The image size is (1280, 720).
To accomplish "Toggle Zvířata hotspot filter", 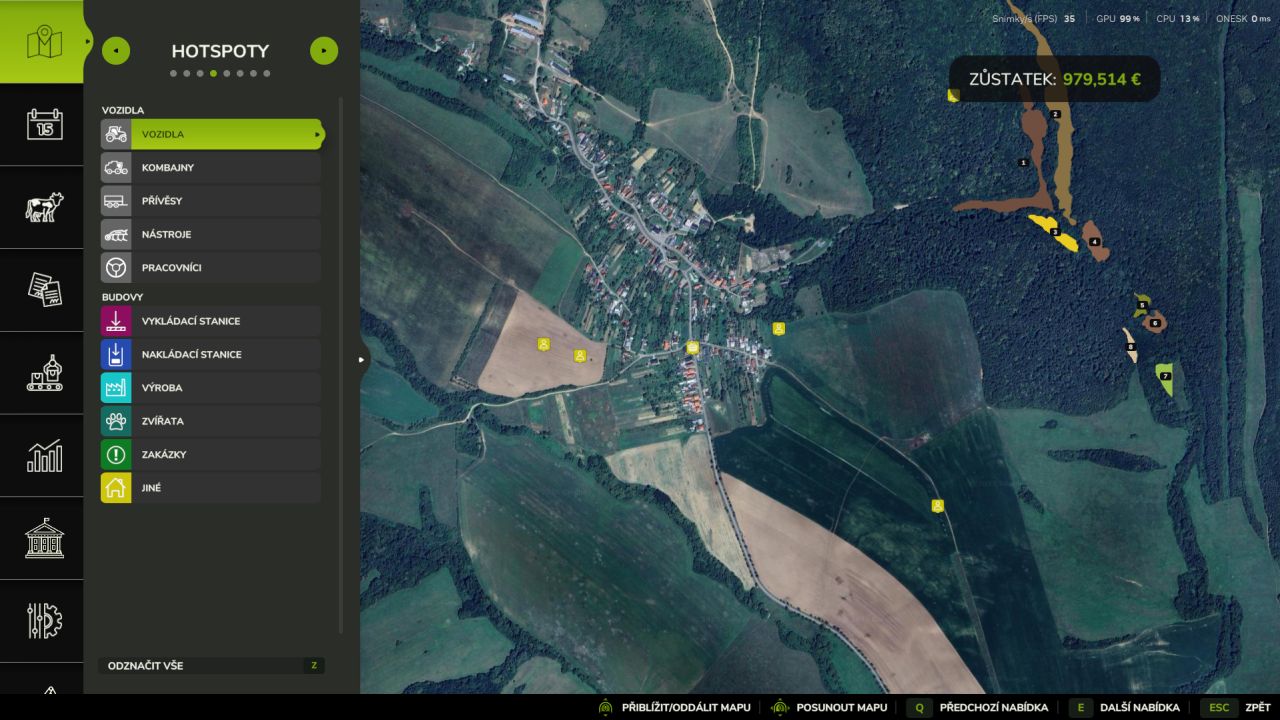I will tap(211, 421).
